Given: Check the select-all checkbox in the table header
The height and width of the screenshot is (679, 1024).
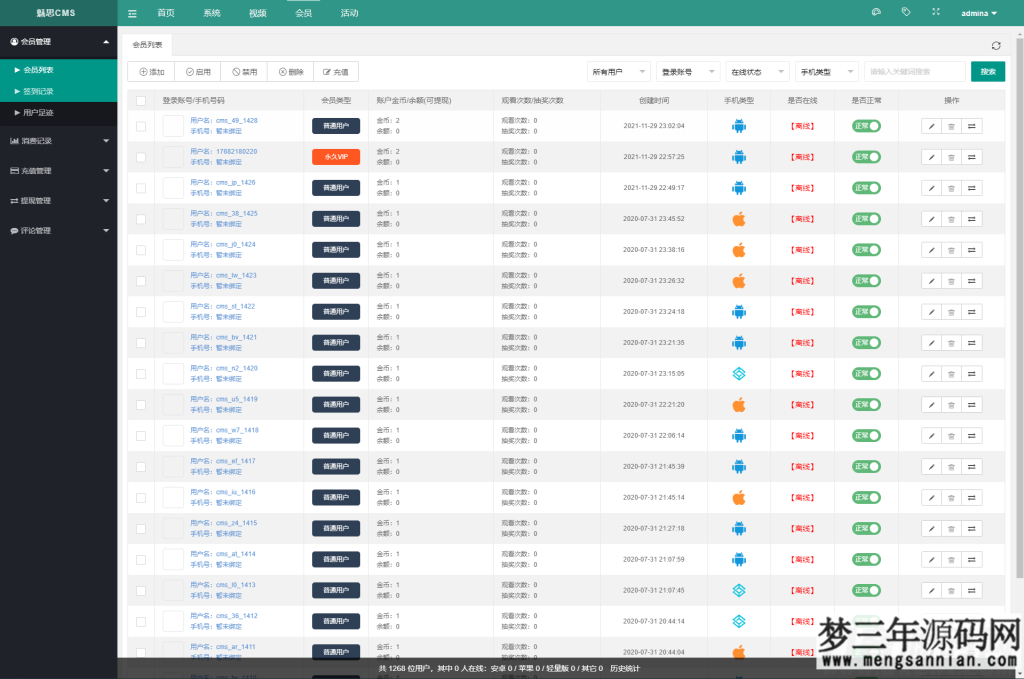Looking at the screenshot, I should (x=140, y=101).
